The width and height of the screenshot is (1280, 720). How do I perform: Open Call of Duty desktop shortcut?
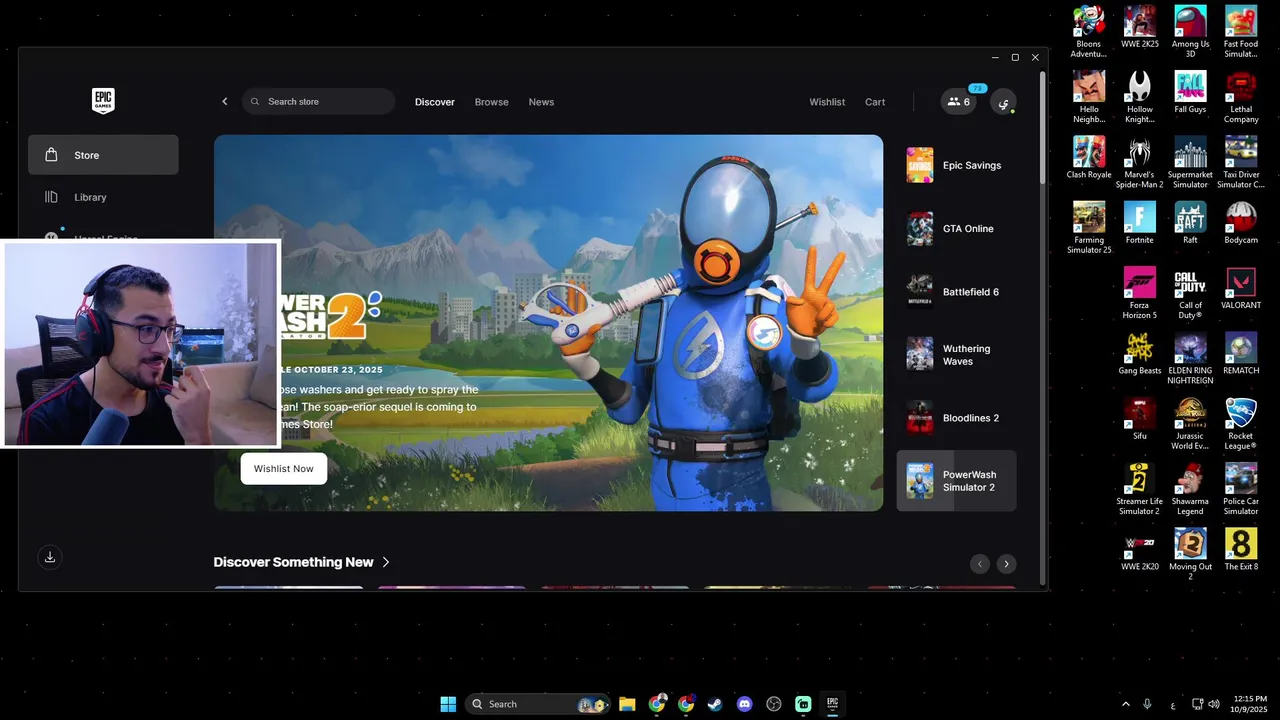pyautogui.click(x=1190, y=293)
